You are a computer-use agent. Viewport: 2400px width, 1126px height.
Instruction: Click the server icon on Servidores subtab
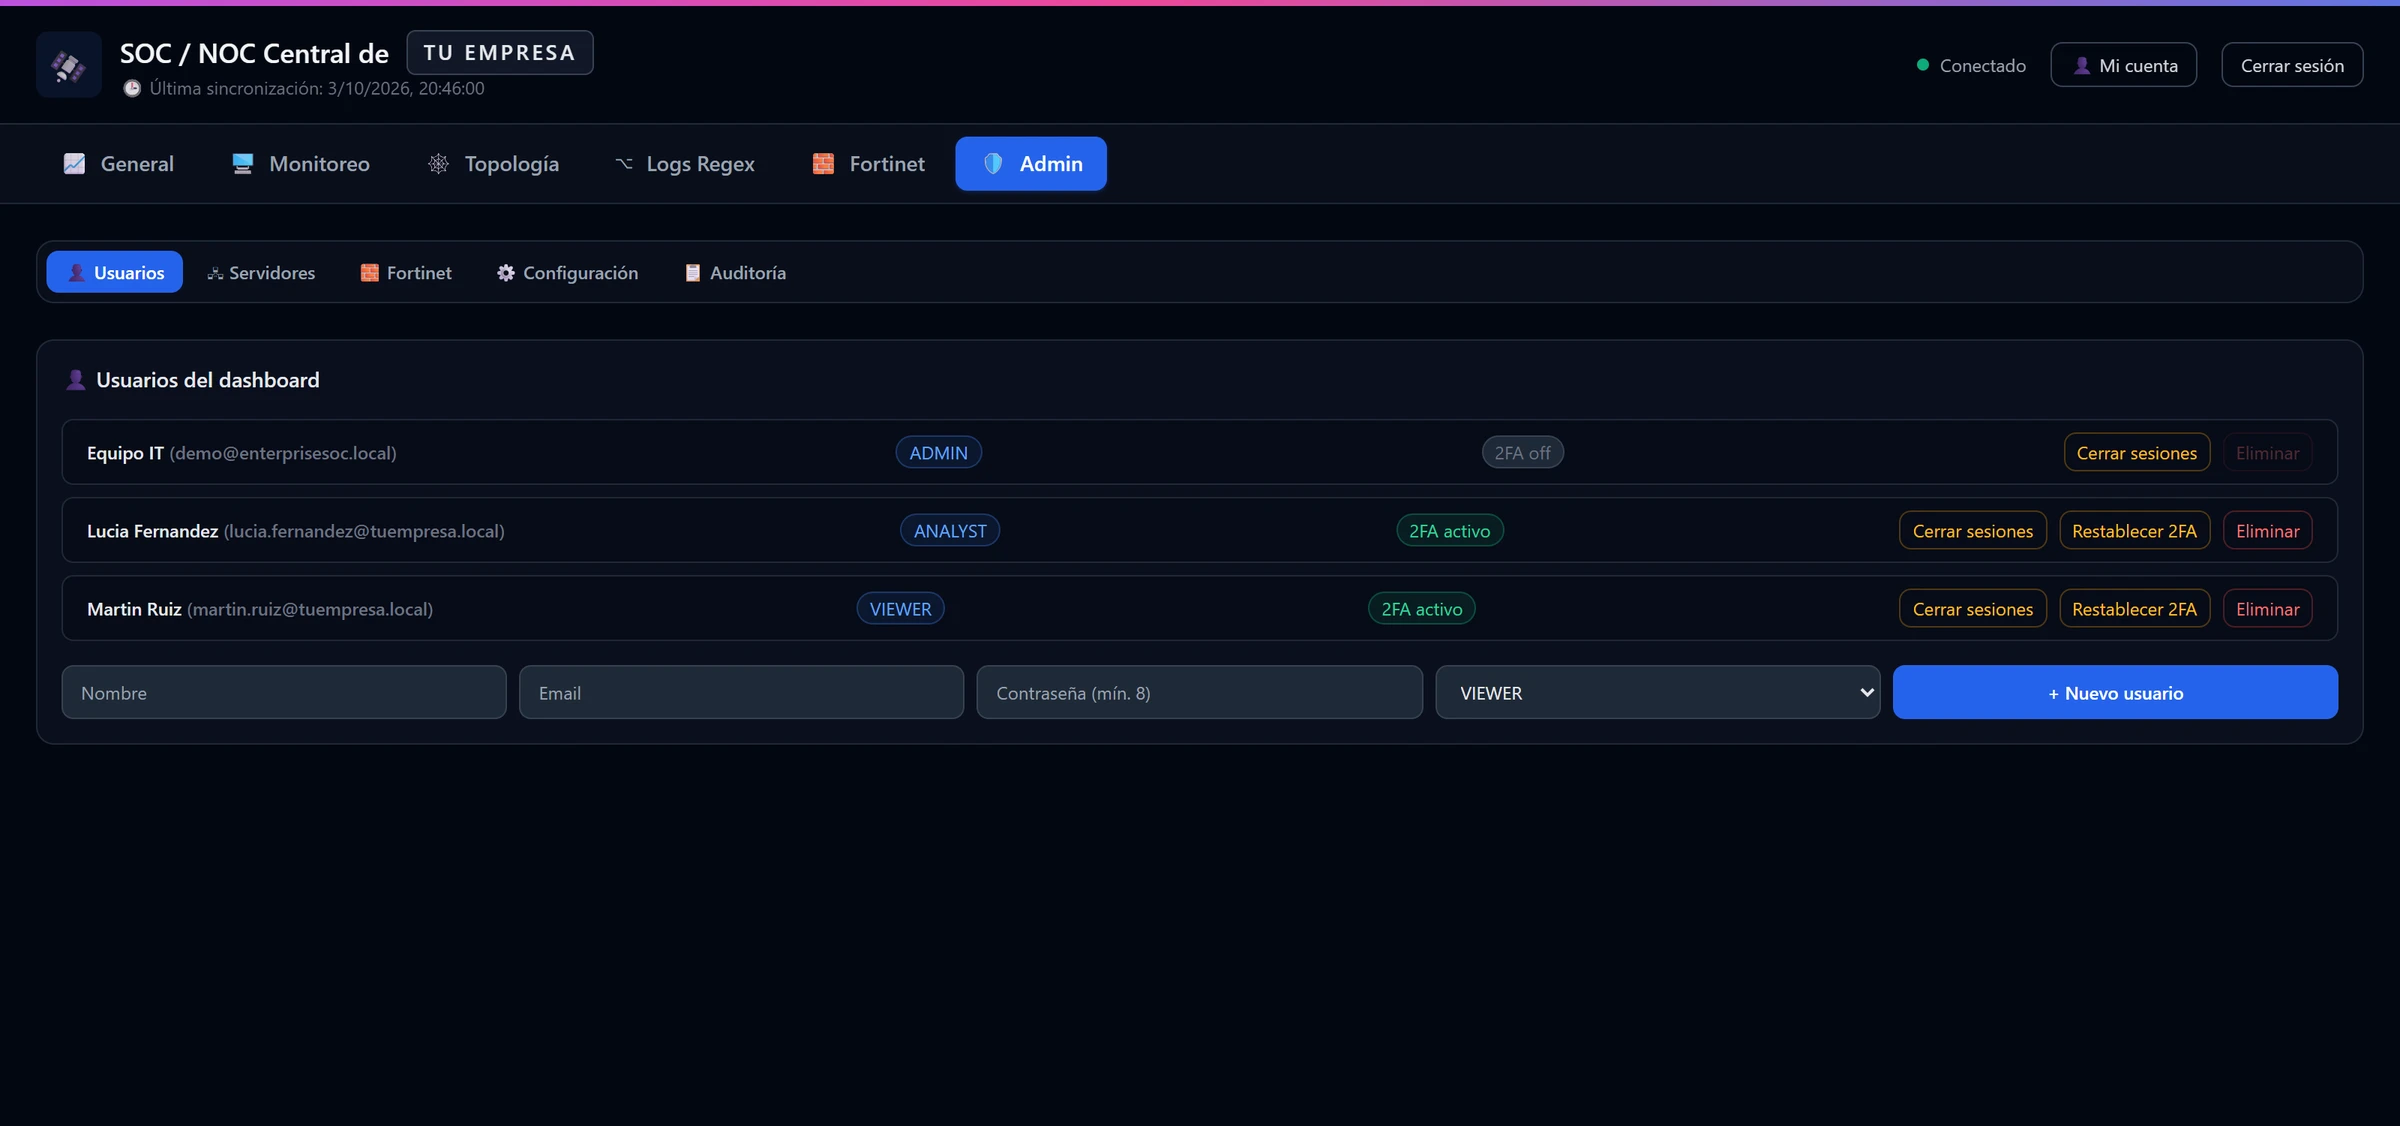(214, 273)
